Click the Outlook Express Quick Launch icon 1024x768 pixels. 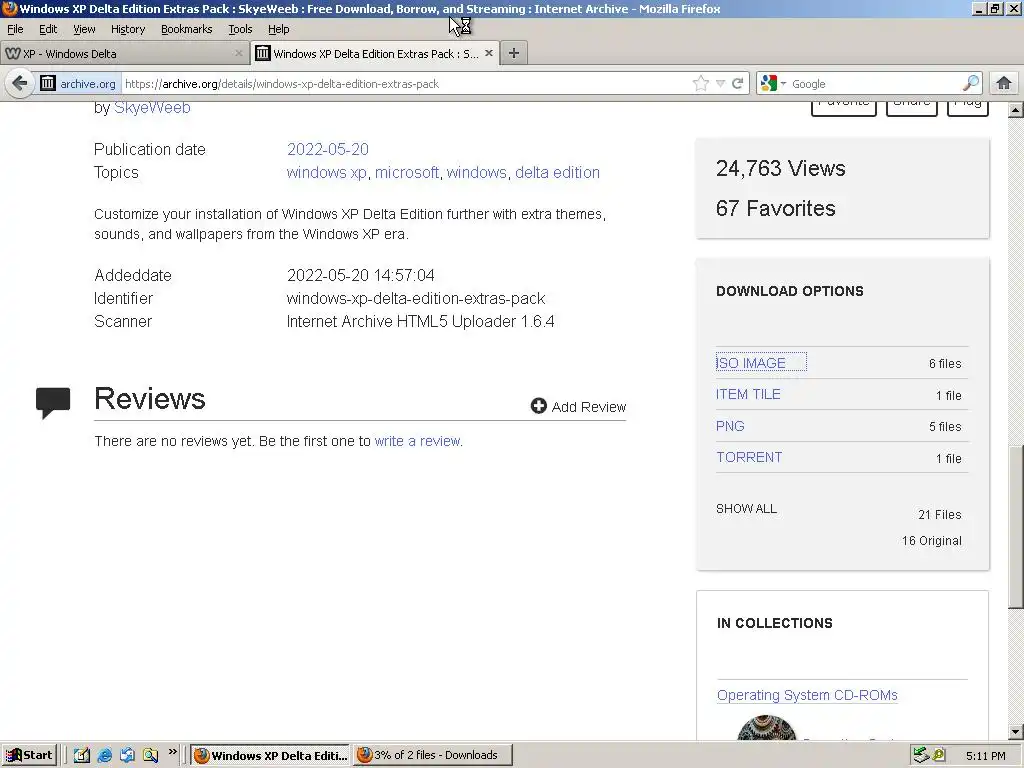(x=127, y=756)
